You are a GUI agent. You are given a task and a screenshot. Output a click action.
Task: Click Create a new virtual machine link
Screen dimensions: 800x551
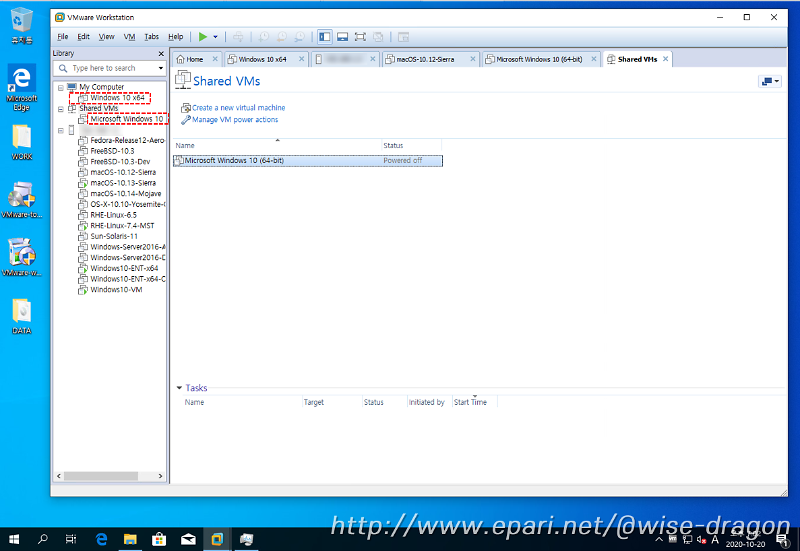[238, 108]
